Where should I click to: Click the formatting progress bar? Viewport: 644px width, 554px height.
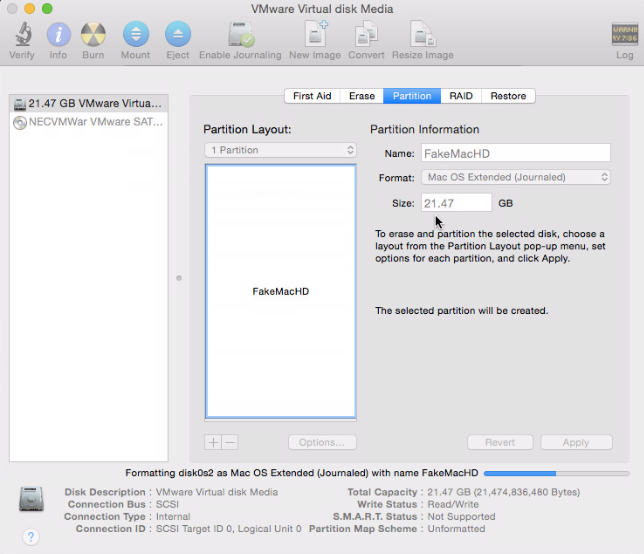pyautogui.click(x=557, y=473)
